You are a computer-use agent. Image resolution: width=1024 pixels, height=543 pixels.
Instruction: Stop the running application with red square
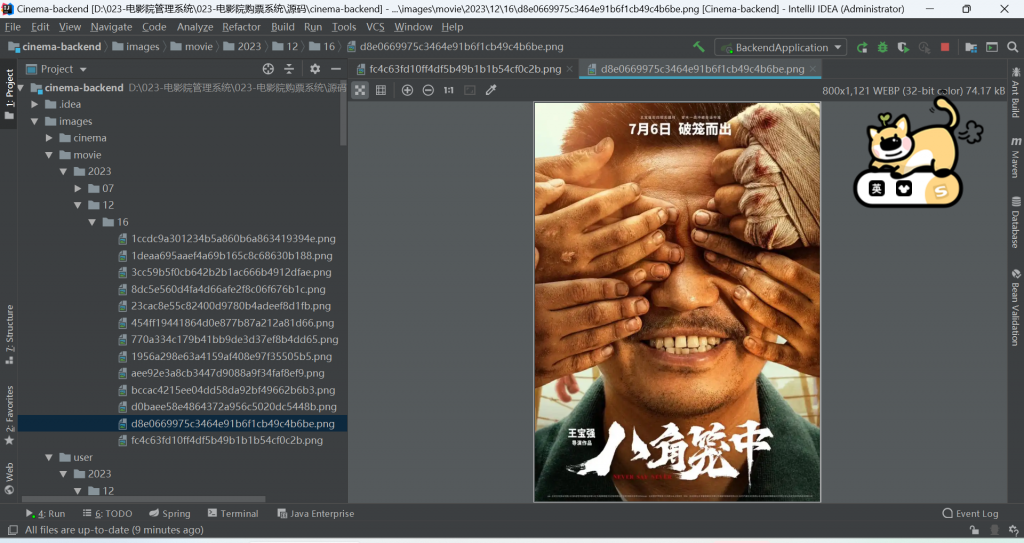[945, 47]
